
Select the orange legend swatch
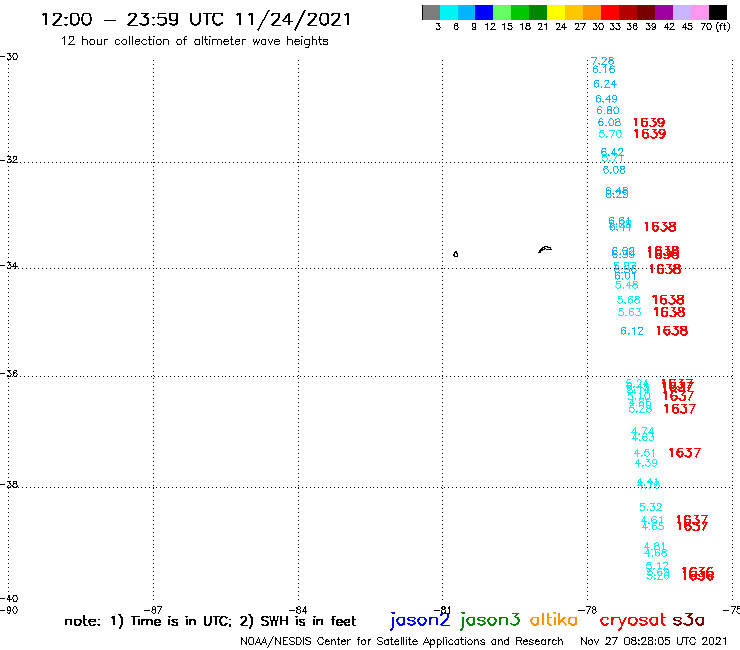pyautogui.click(x=592, y=12)
